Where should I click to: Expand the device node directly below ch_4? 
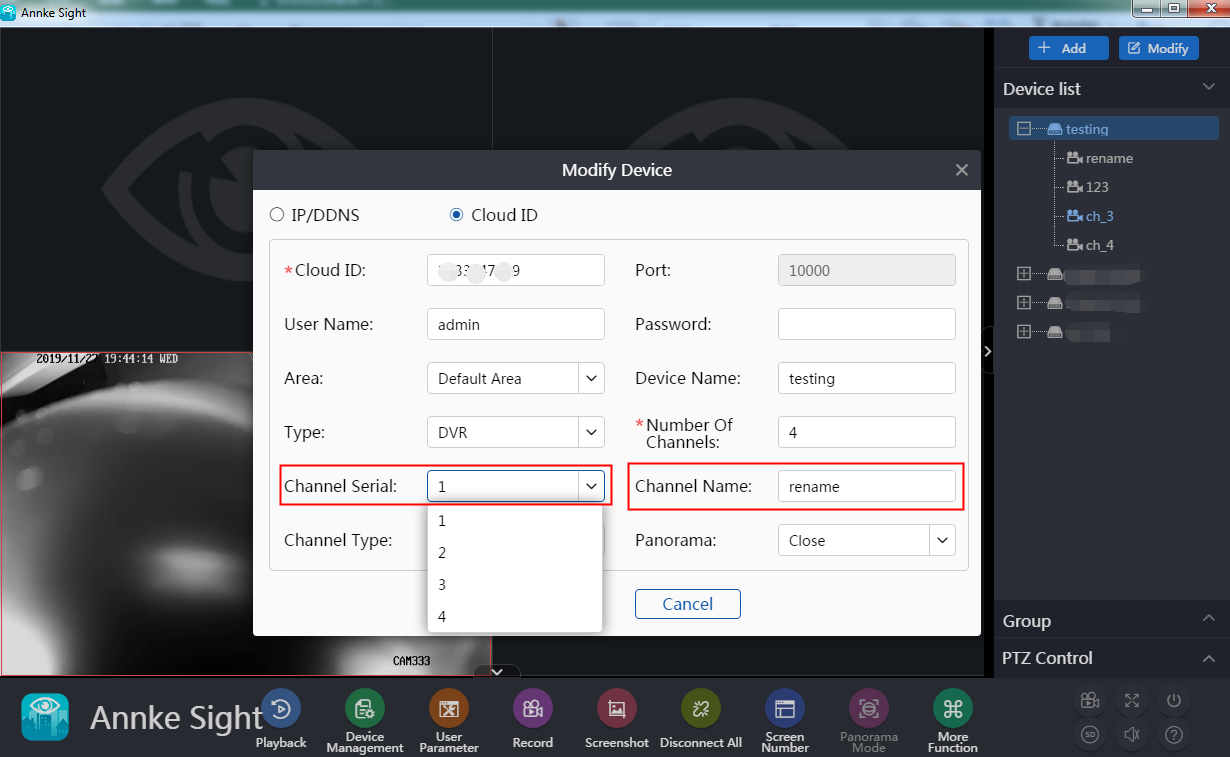pyautogui.click(x=1023, y=273)
